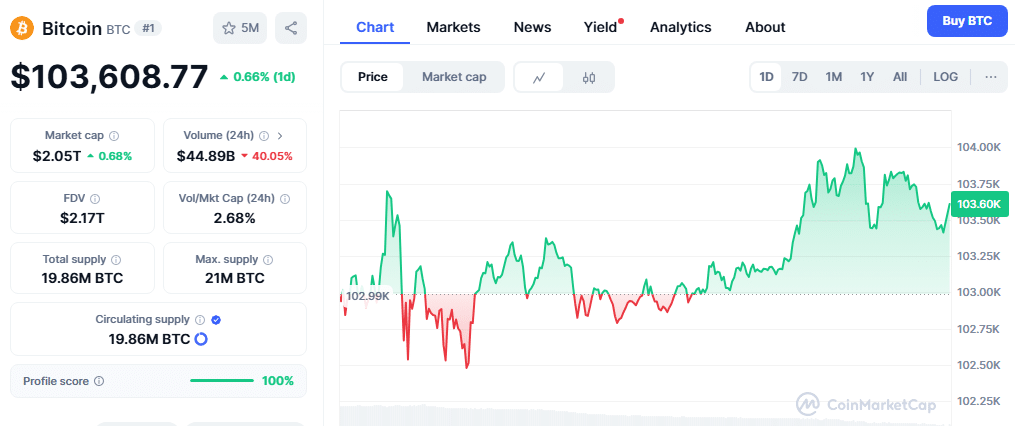Toggle chart to Market cap view
This screenshot has height=426, width=1015.
454,77
